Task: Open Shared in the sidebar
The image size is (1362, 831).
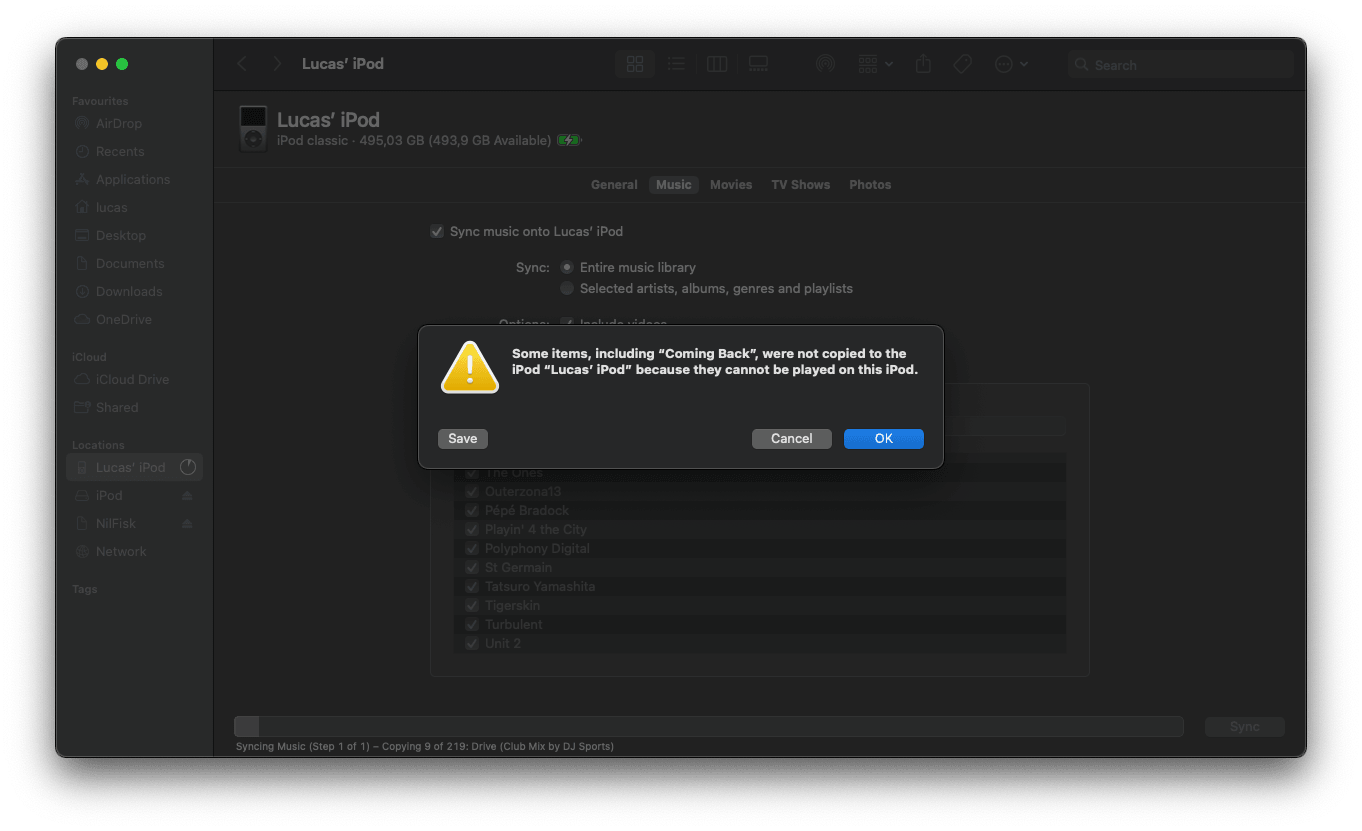Action: tap(134, 408)
